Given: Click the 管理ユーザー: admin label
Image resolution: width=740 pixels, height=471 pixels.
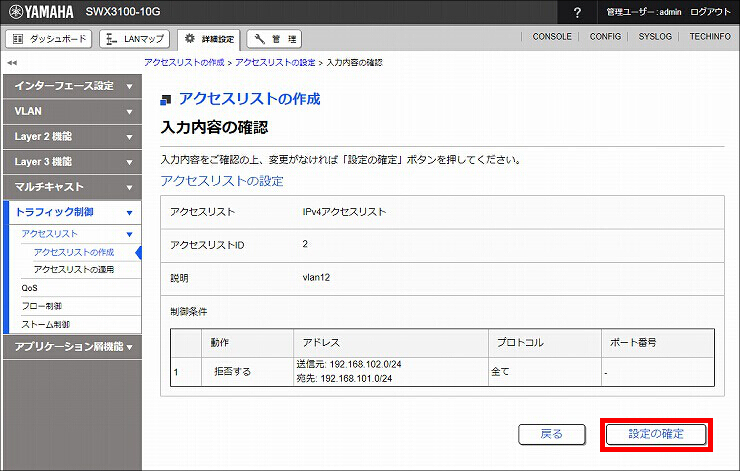Looking at the screenshot, I should click(x=644, y=12).
